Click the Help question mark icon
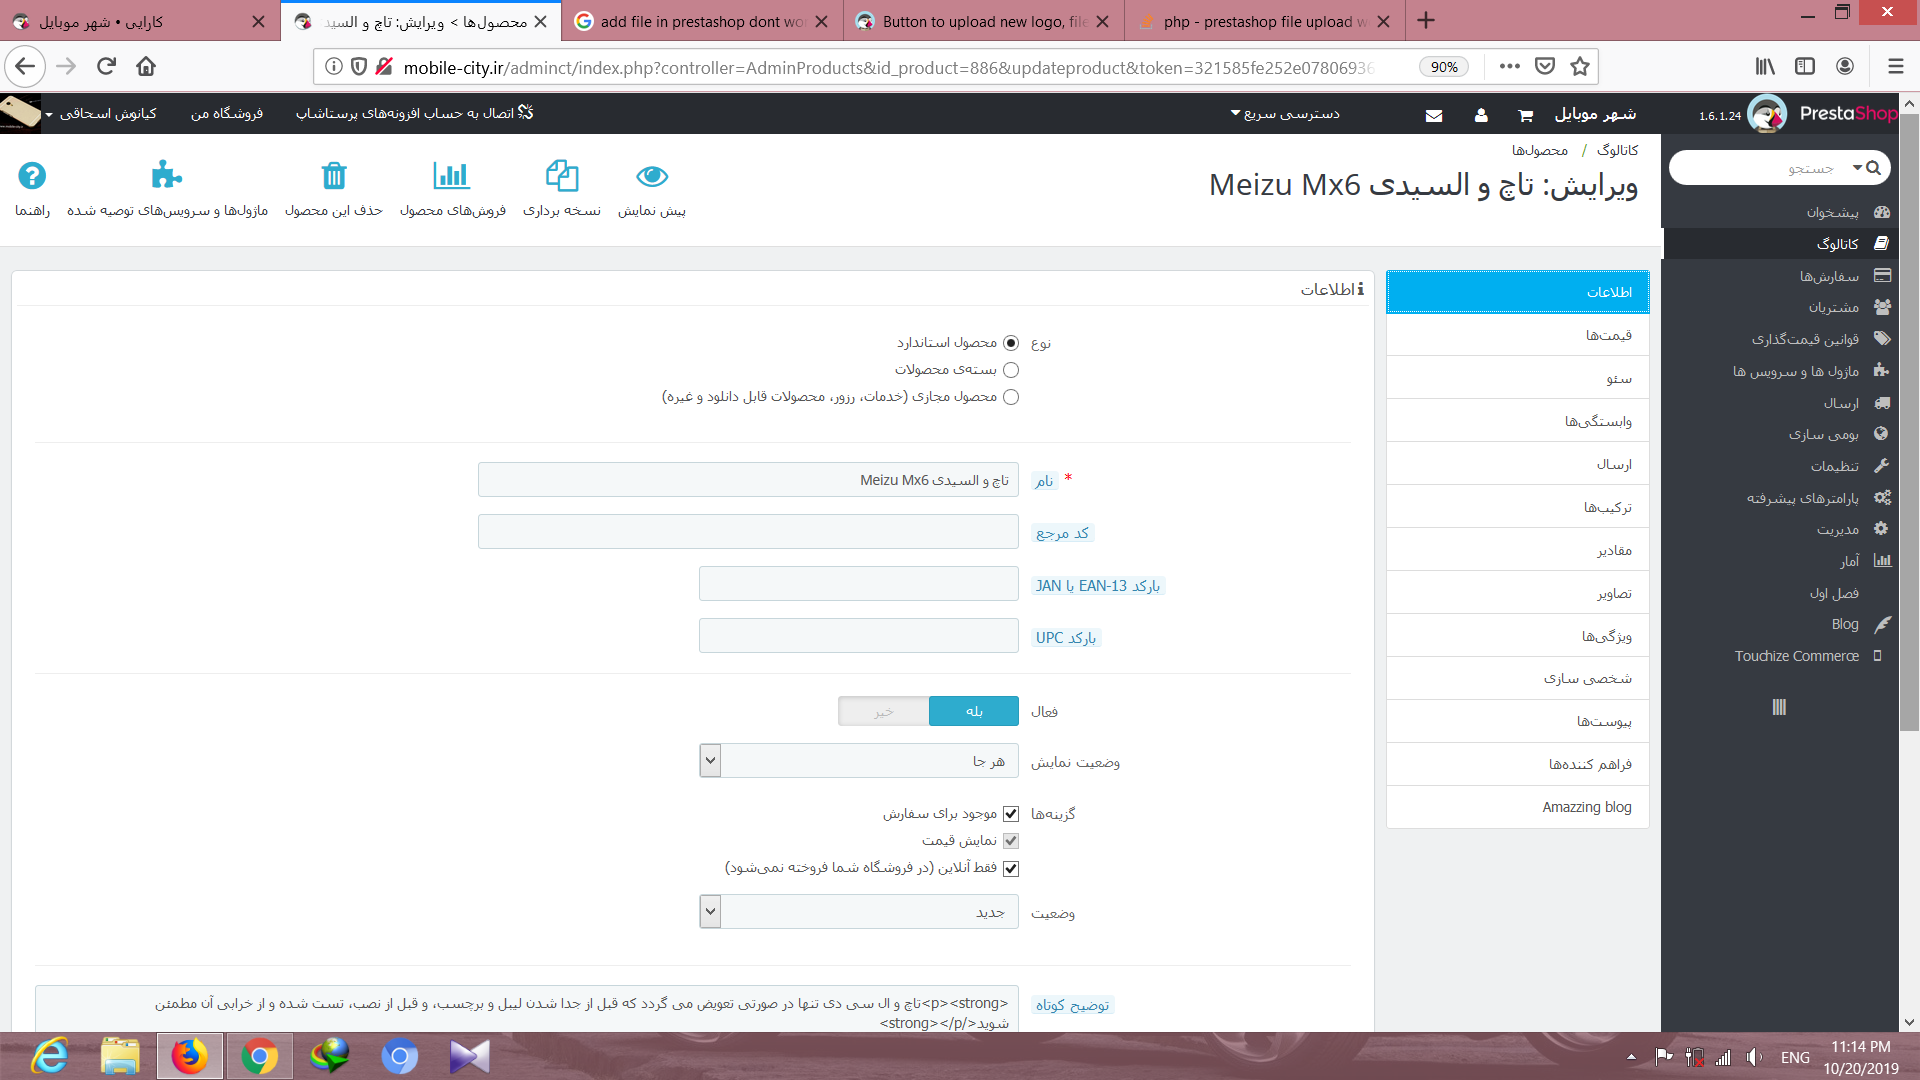 tap(32, 176)
